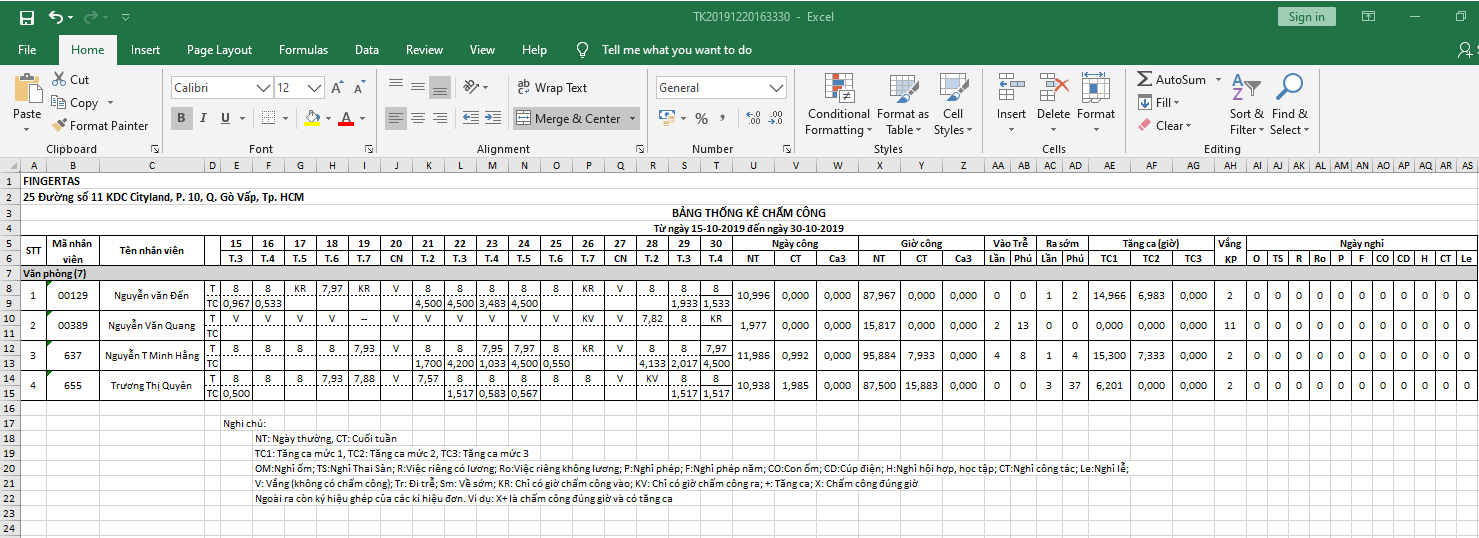Click the Increase Font Size icon
The width and height of the screenshot is (1479, 538).
click(337, 88)
